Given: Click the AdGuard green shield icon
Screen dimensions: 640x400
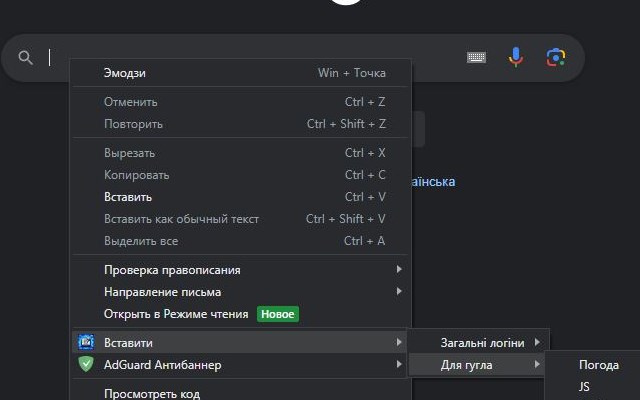Looking at the screenshot, I should click(86, 365).
